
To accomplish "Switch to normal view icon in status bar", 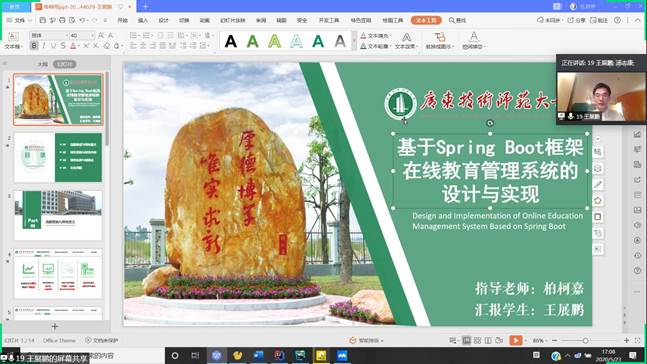I will point(466,340).
